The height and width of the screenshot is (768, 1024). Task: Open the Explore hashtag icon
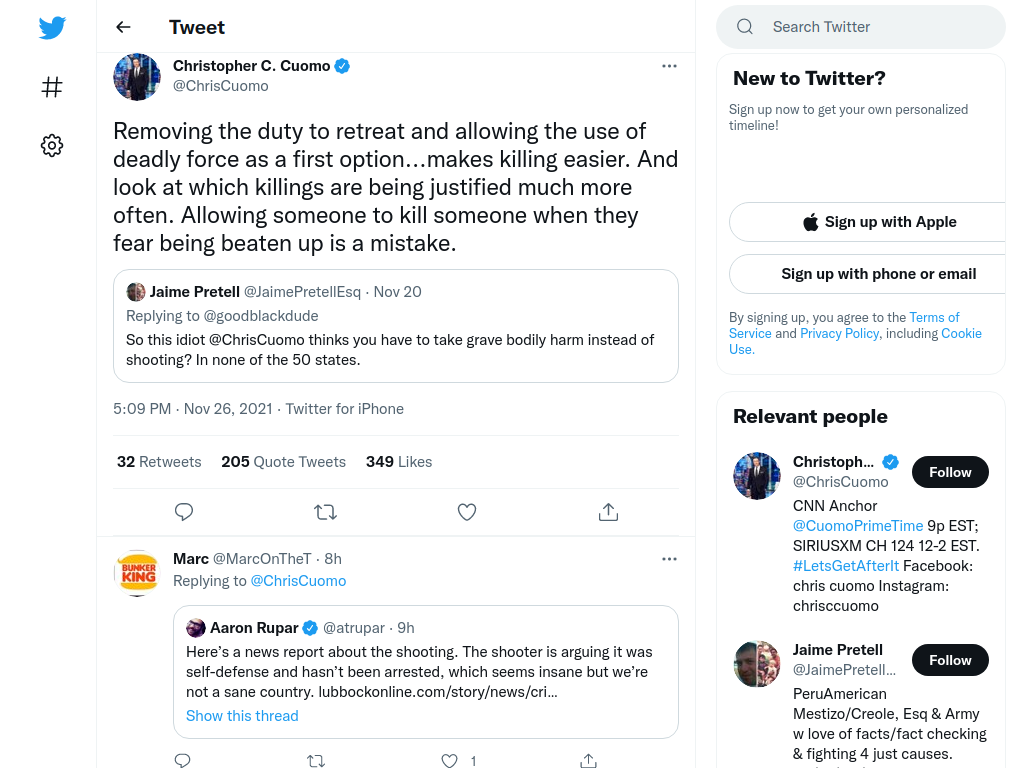[52, 87]
